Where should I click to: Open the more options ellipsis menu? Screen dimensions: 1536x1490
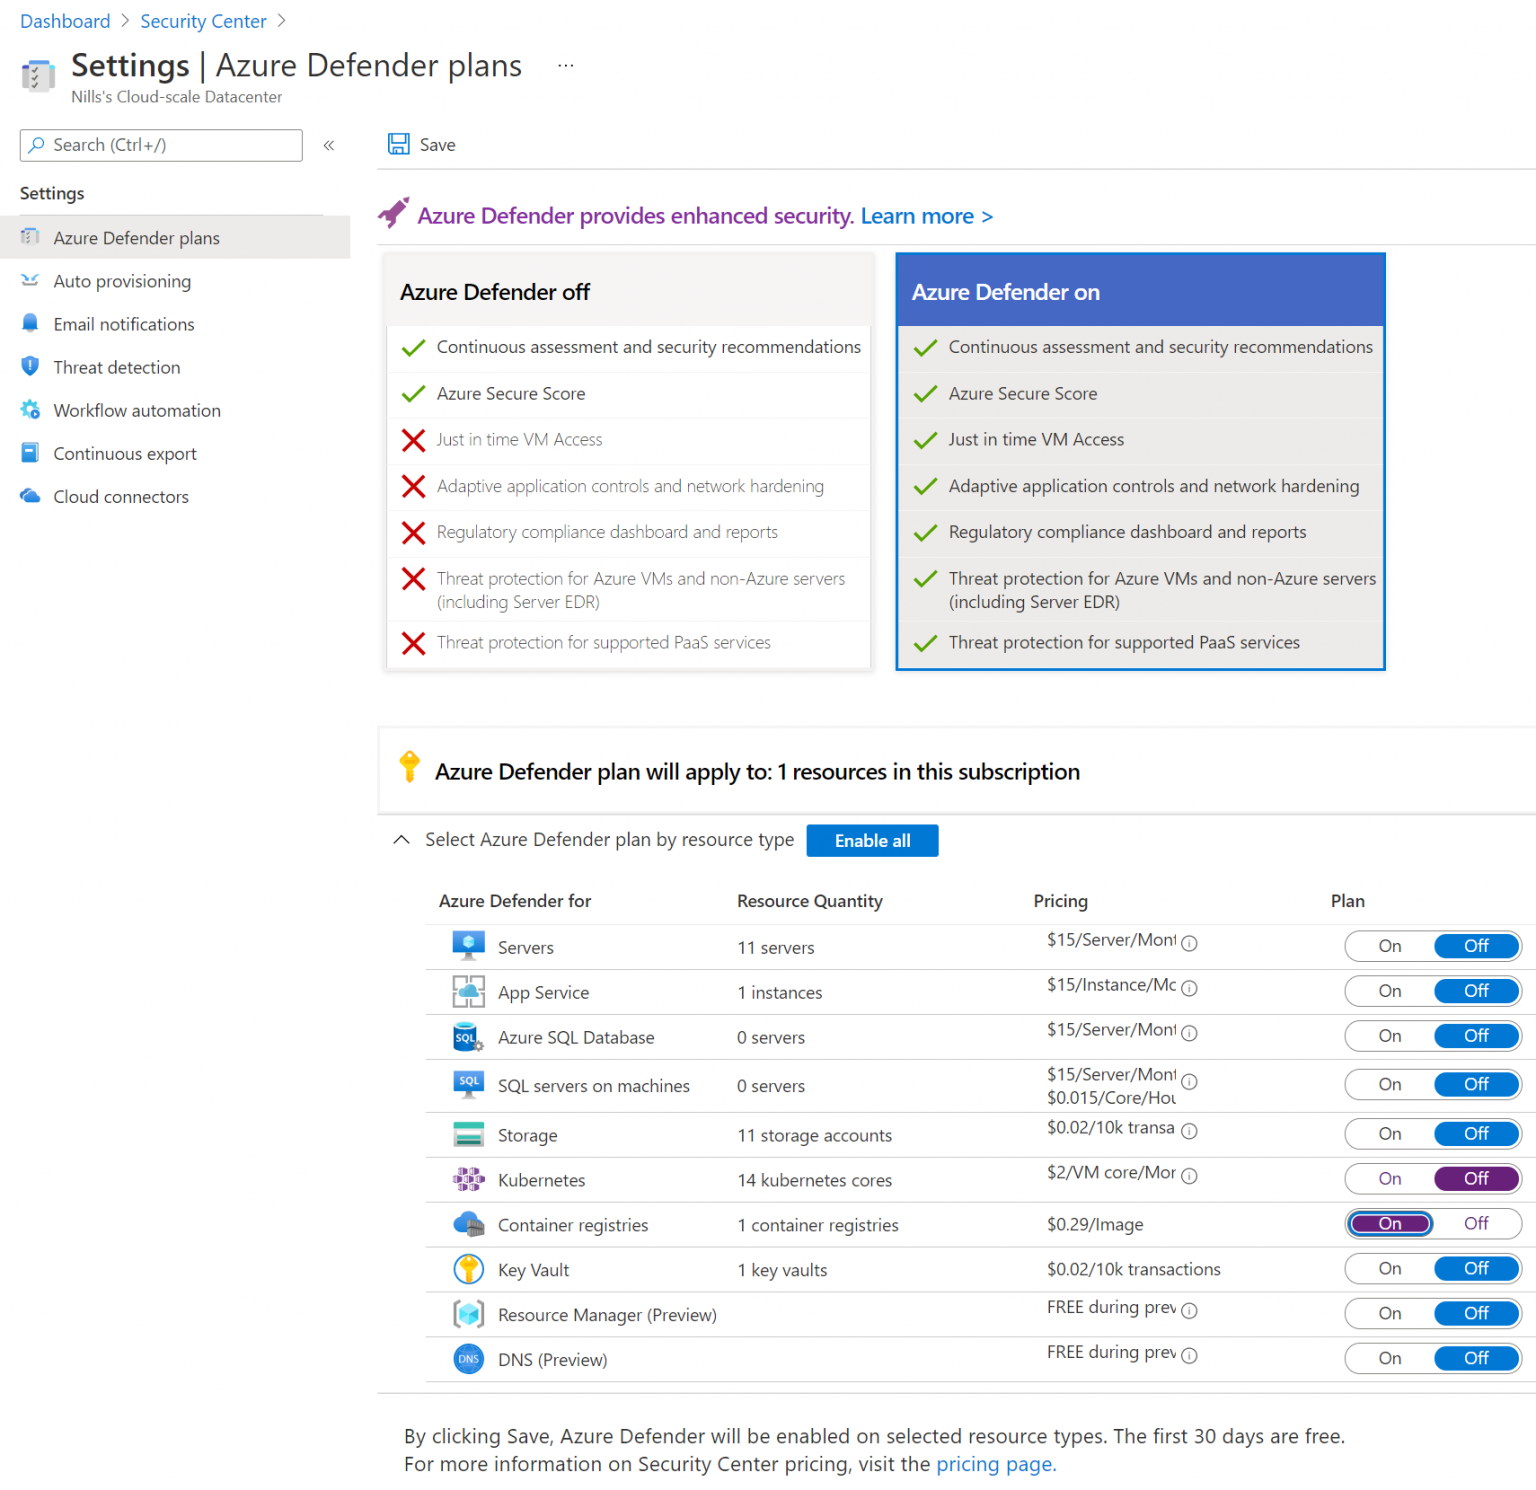click(x=566, y=64)
